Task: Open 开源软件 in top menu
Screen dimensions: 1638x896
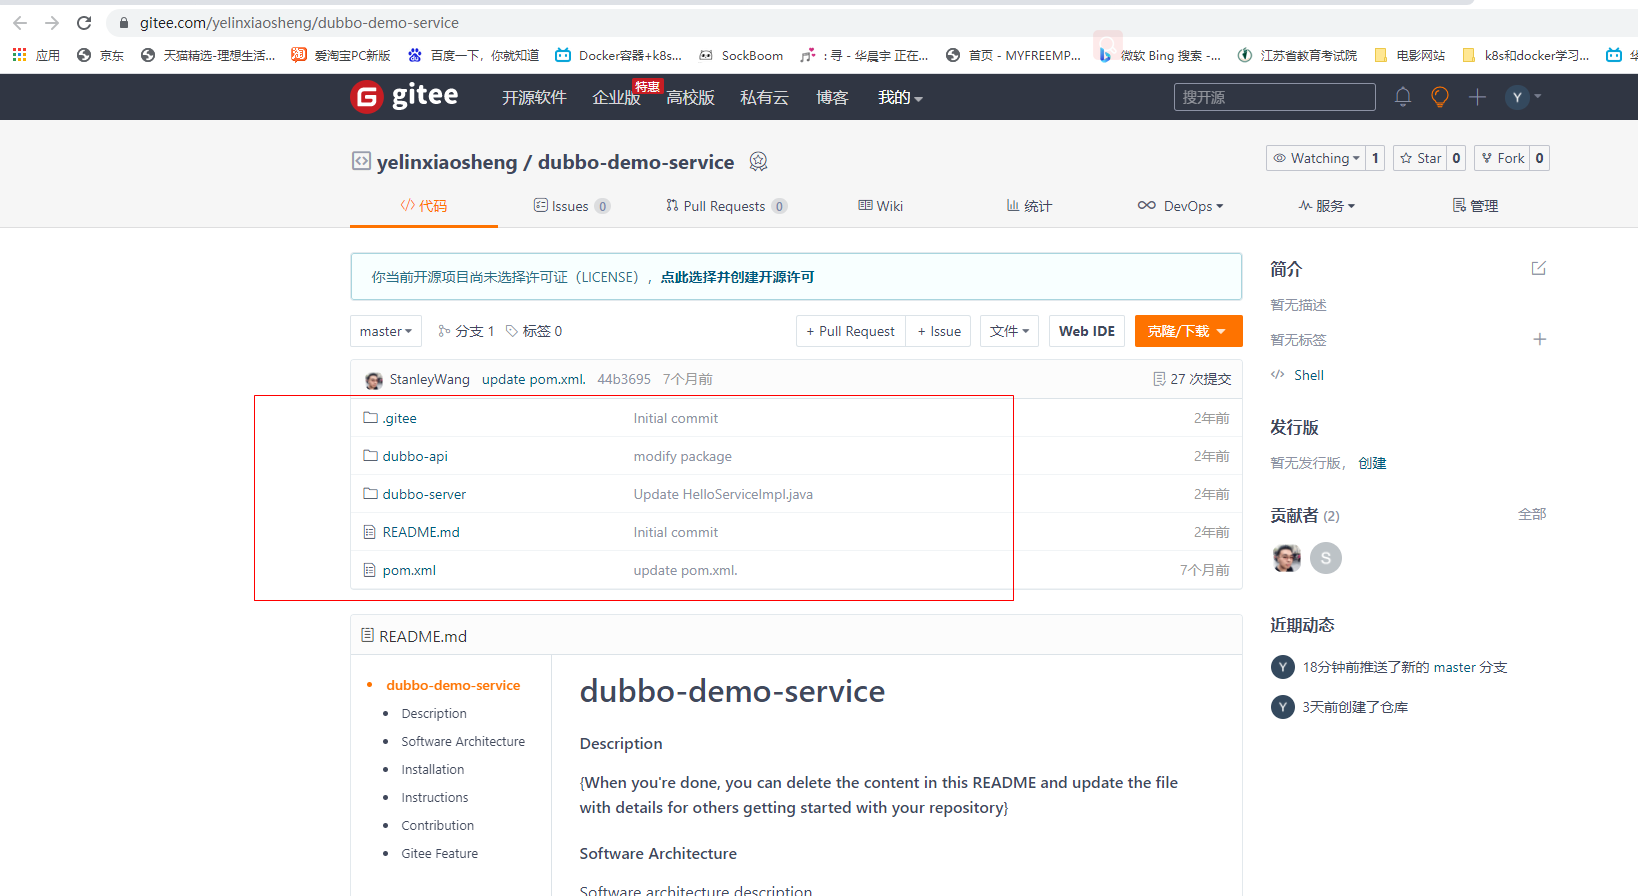Action: tap(534, 97)
